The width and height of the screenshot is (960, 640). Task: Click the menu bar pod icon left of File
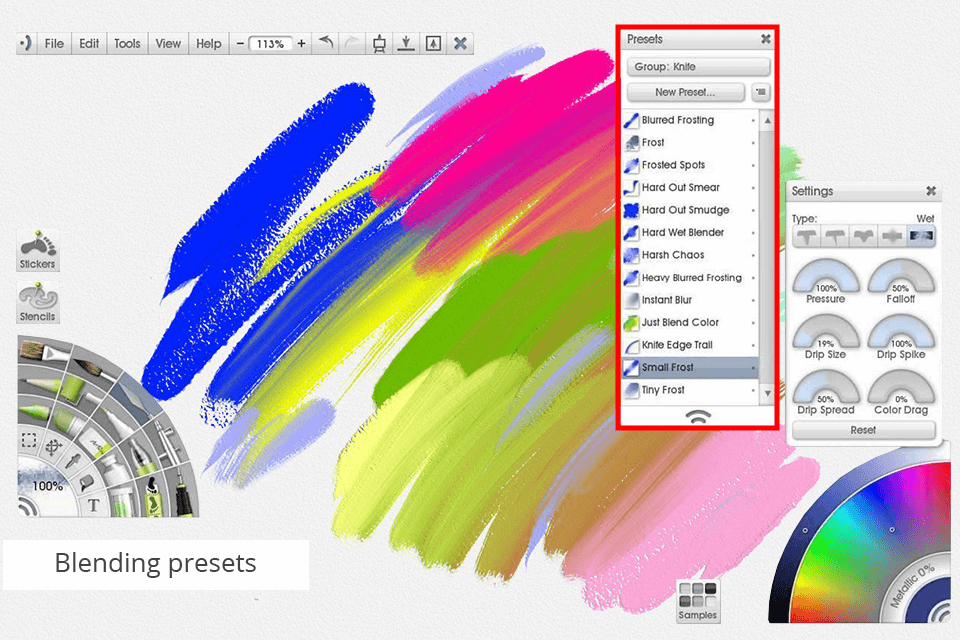click(x=26, y=43)
